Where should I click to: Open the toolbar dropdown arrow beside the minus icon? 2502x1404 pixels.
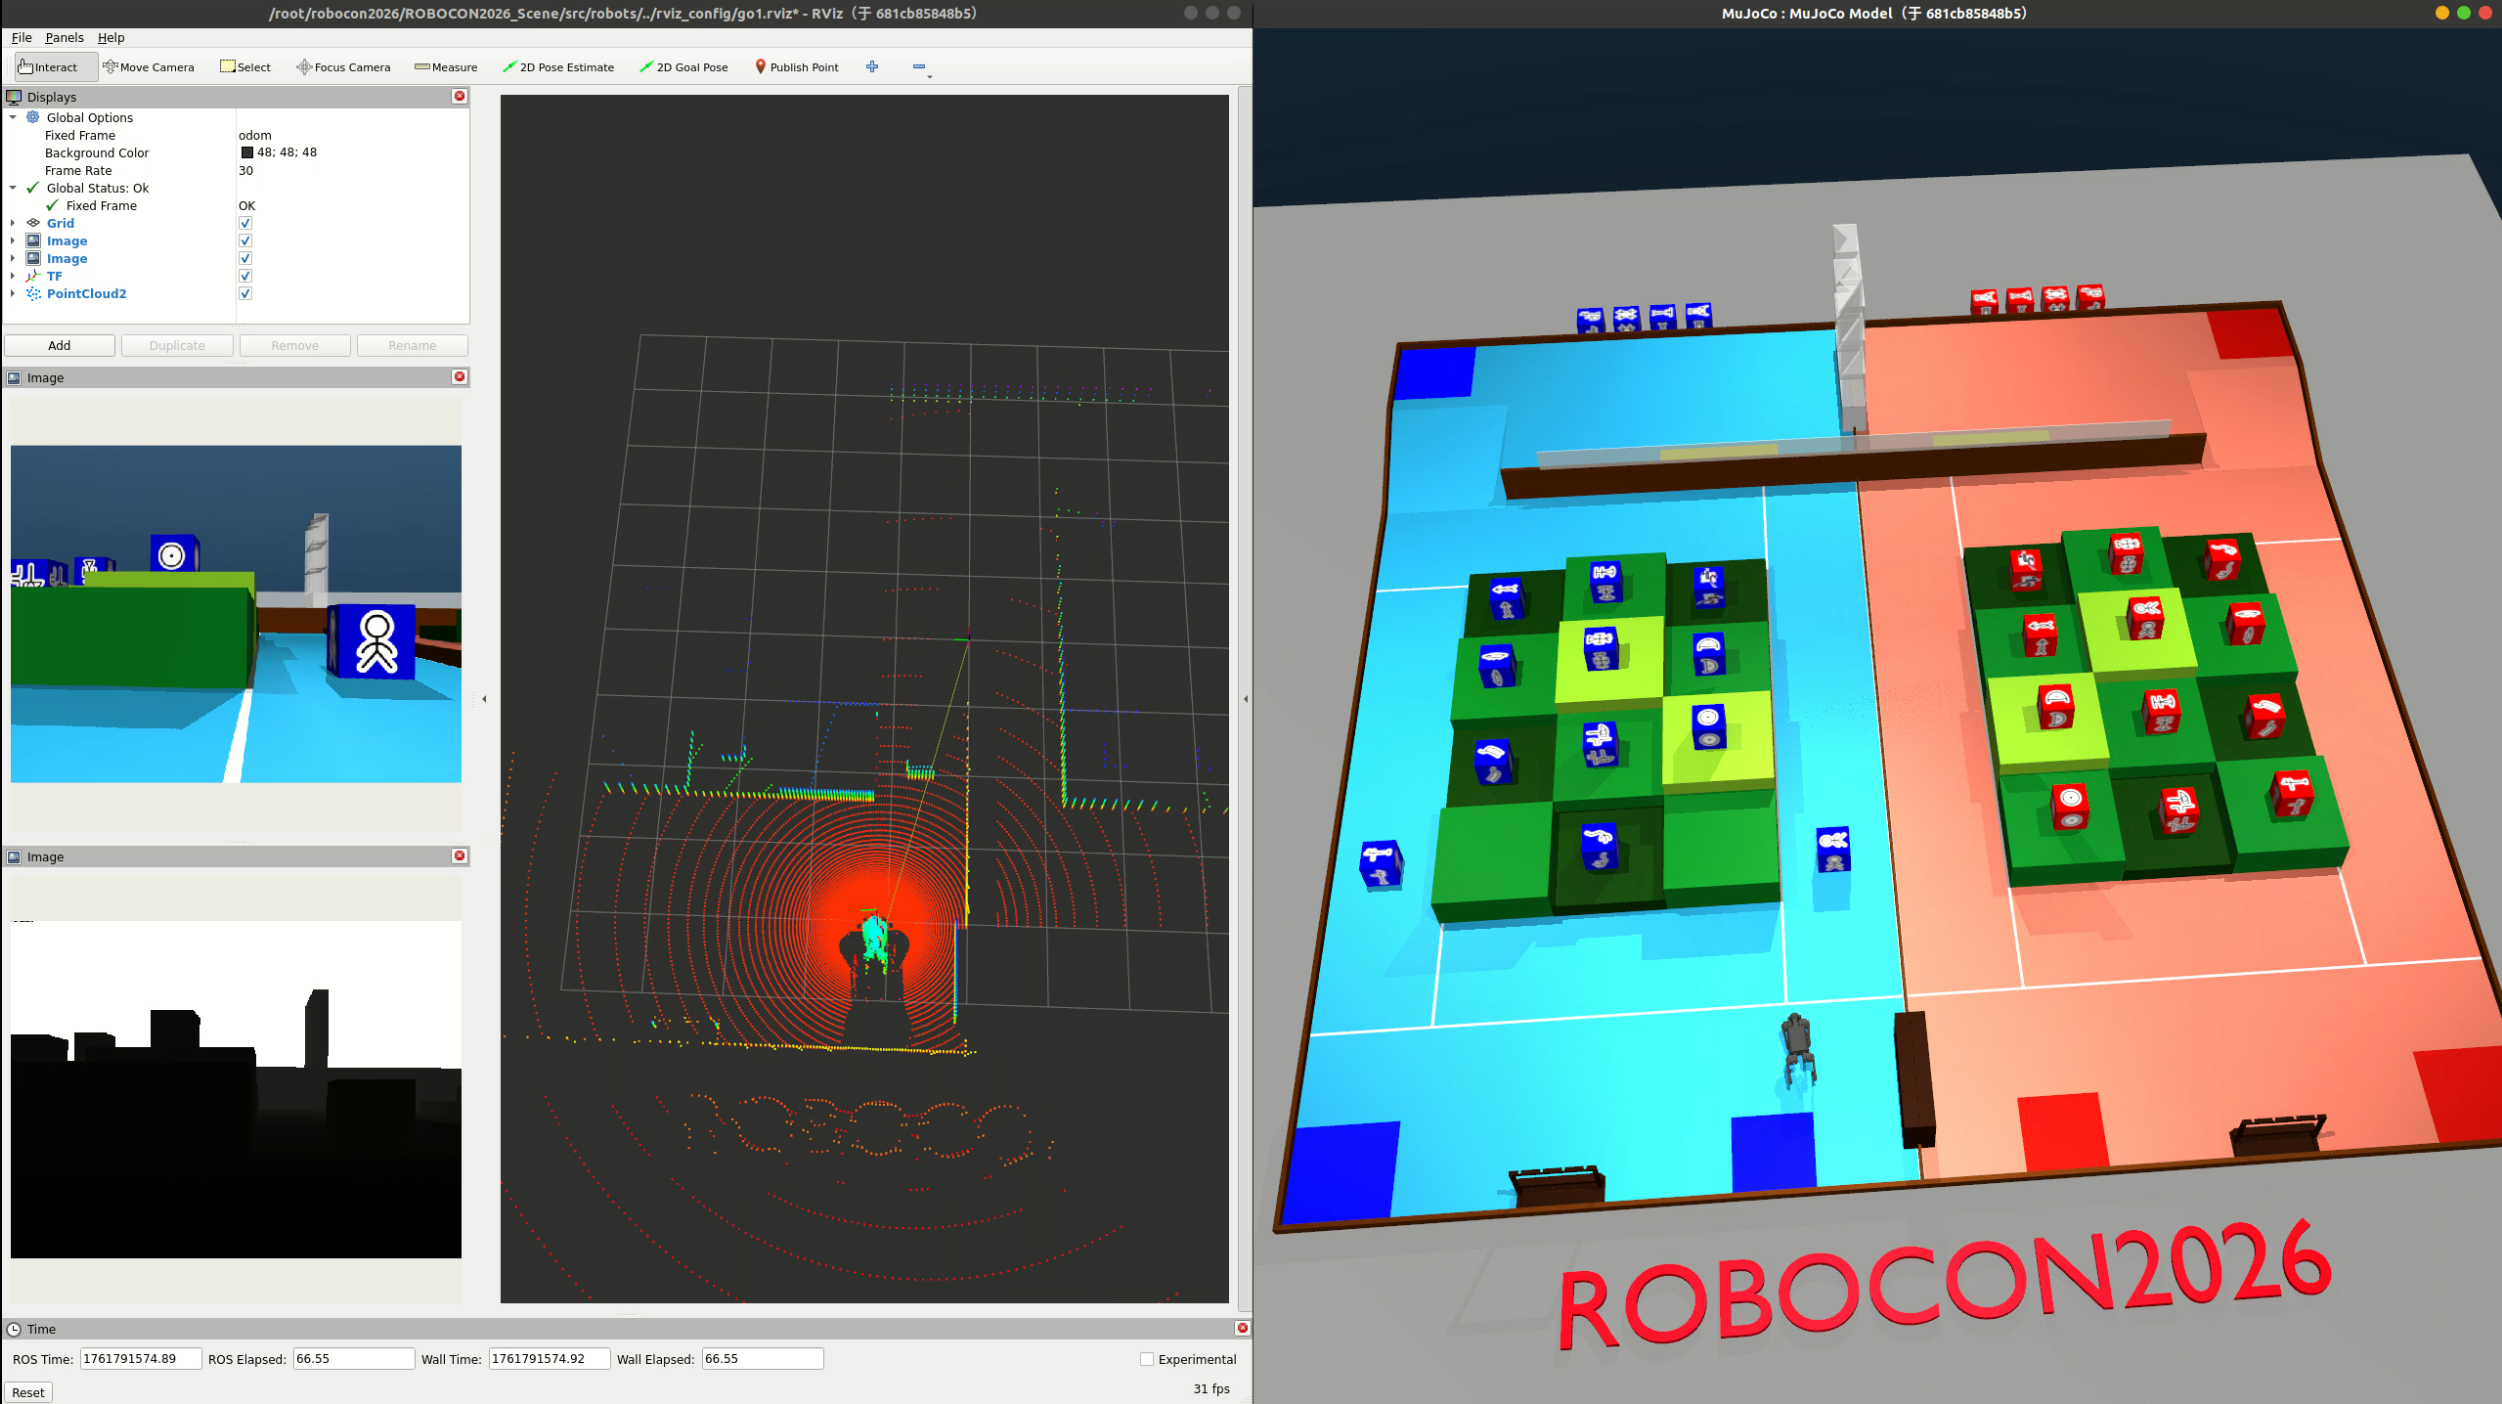coord(930,76)
